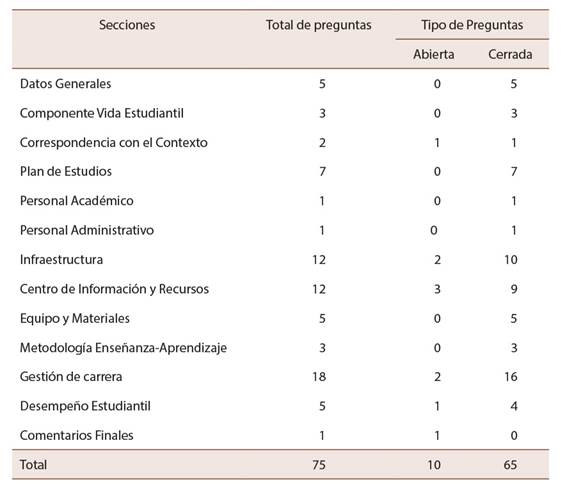Click the Cerrada total value 65
The width and height of the screenshot is (567, 484).
pyautogui.click(x=510, y=465)
